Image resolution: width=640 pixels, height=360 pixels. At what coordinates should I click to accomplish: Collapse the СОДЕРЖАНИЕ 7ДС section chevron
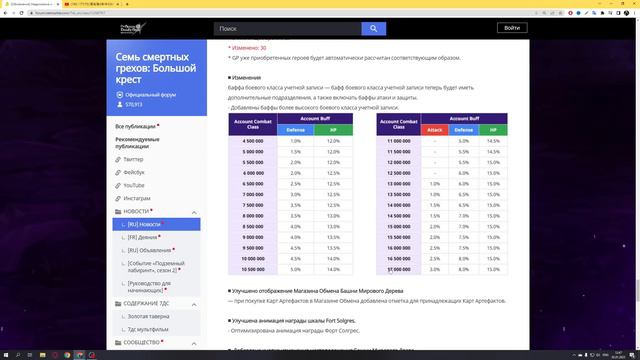click(x=194, y=304)
